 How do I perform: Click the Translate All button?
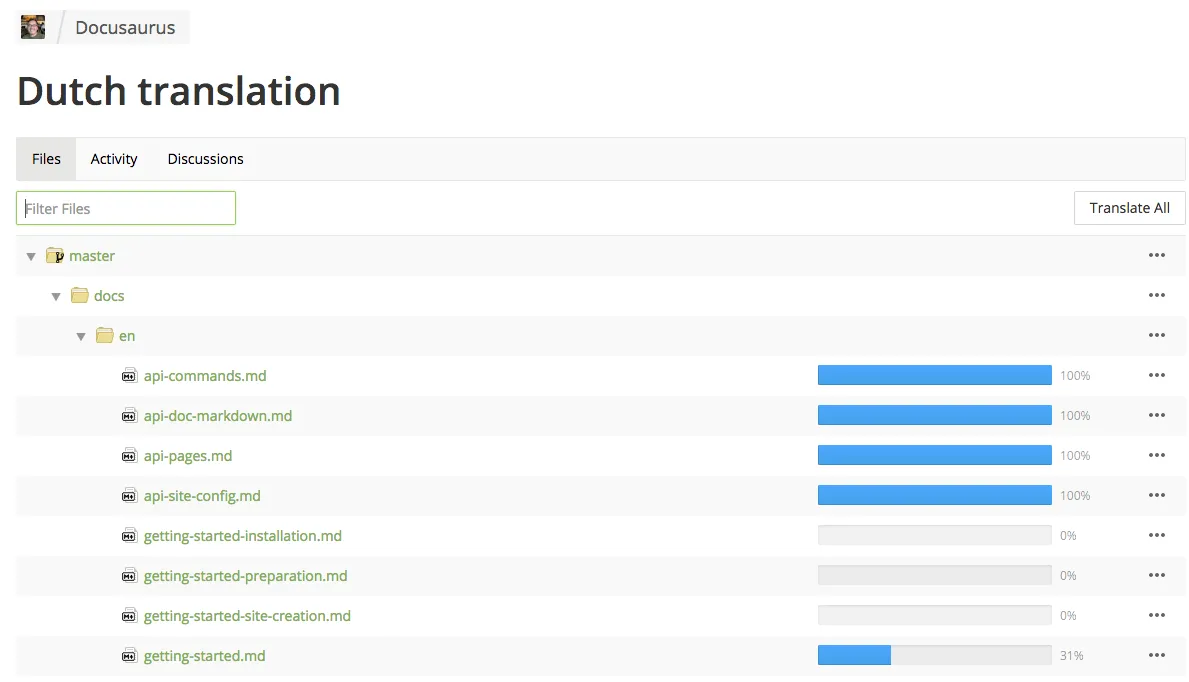click(x=1129, y=208)
